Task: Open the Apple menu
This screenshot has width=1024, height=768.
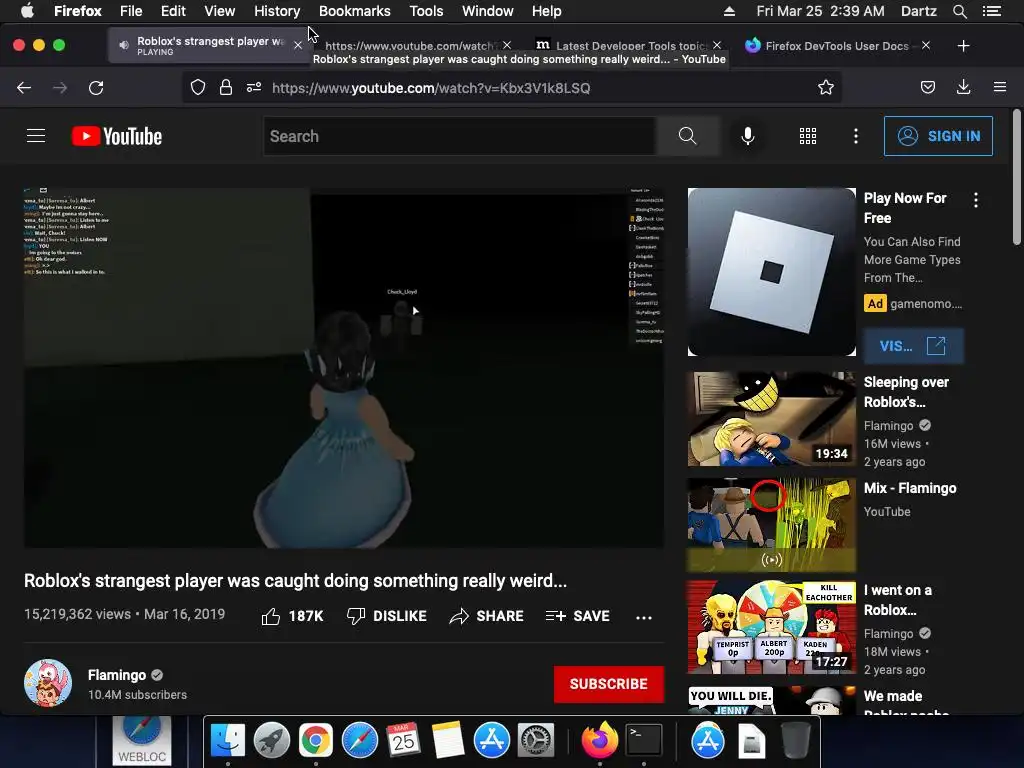Action: click(x=27, y=11)
